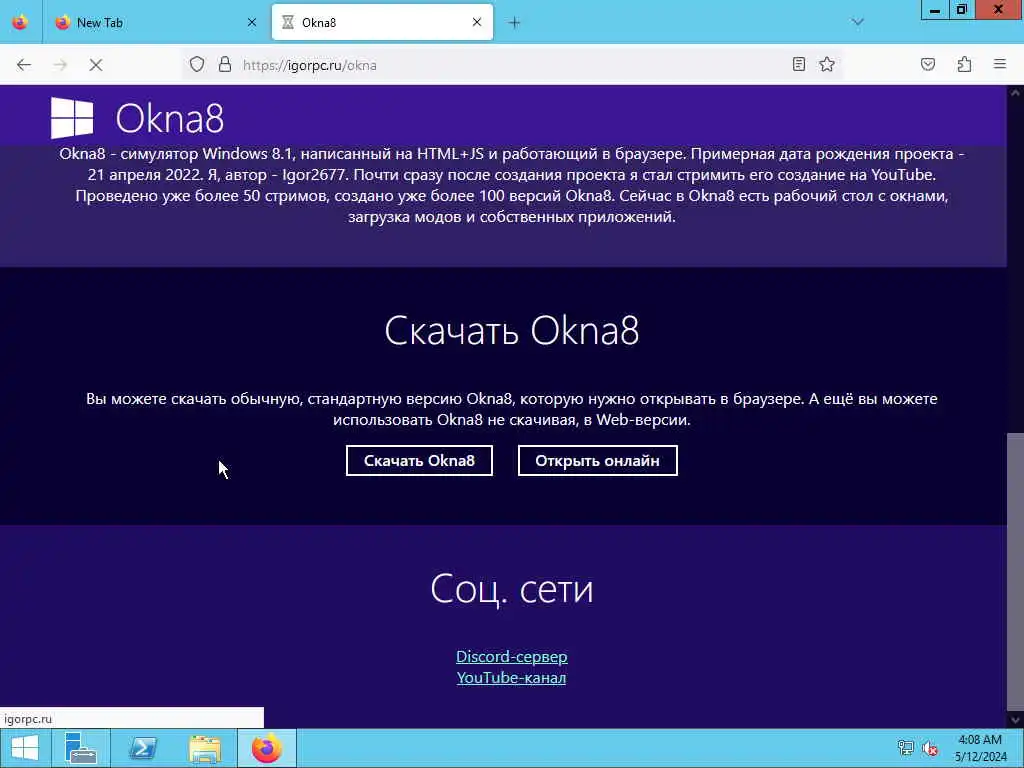Click the Okna8 header title
Image resolution: width=1024 pixels, height=768 pixels.
coord(170,118)
